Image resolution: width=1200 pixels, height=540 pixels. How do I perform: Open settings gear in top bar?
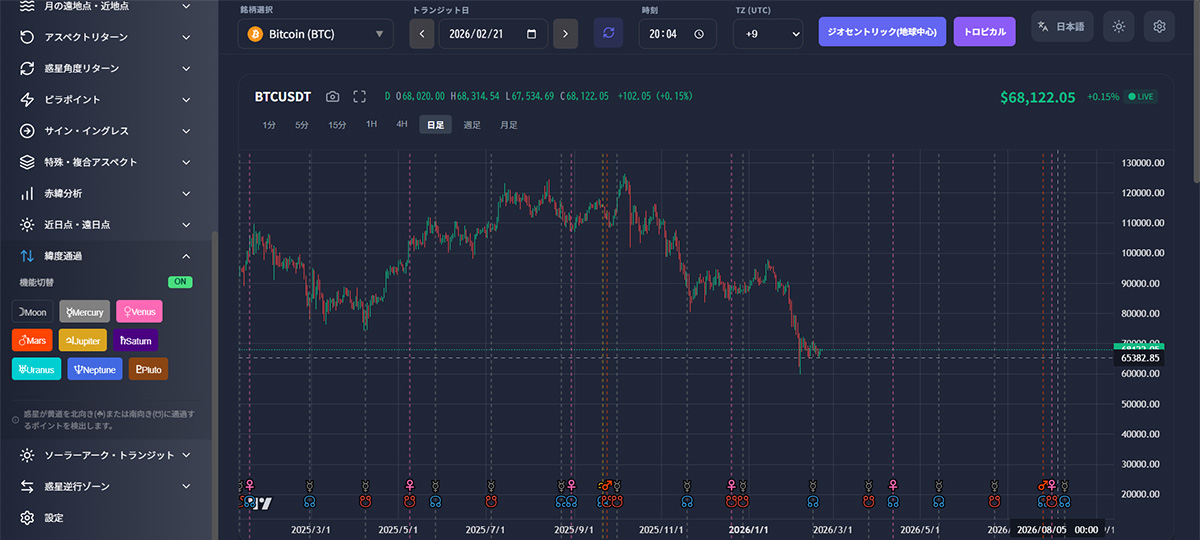click(x=1159, y=27)
